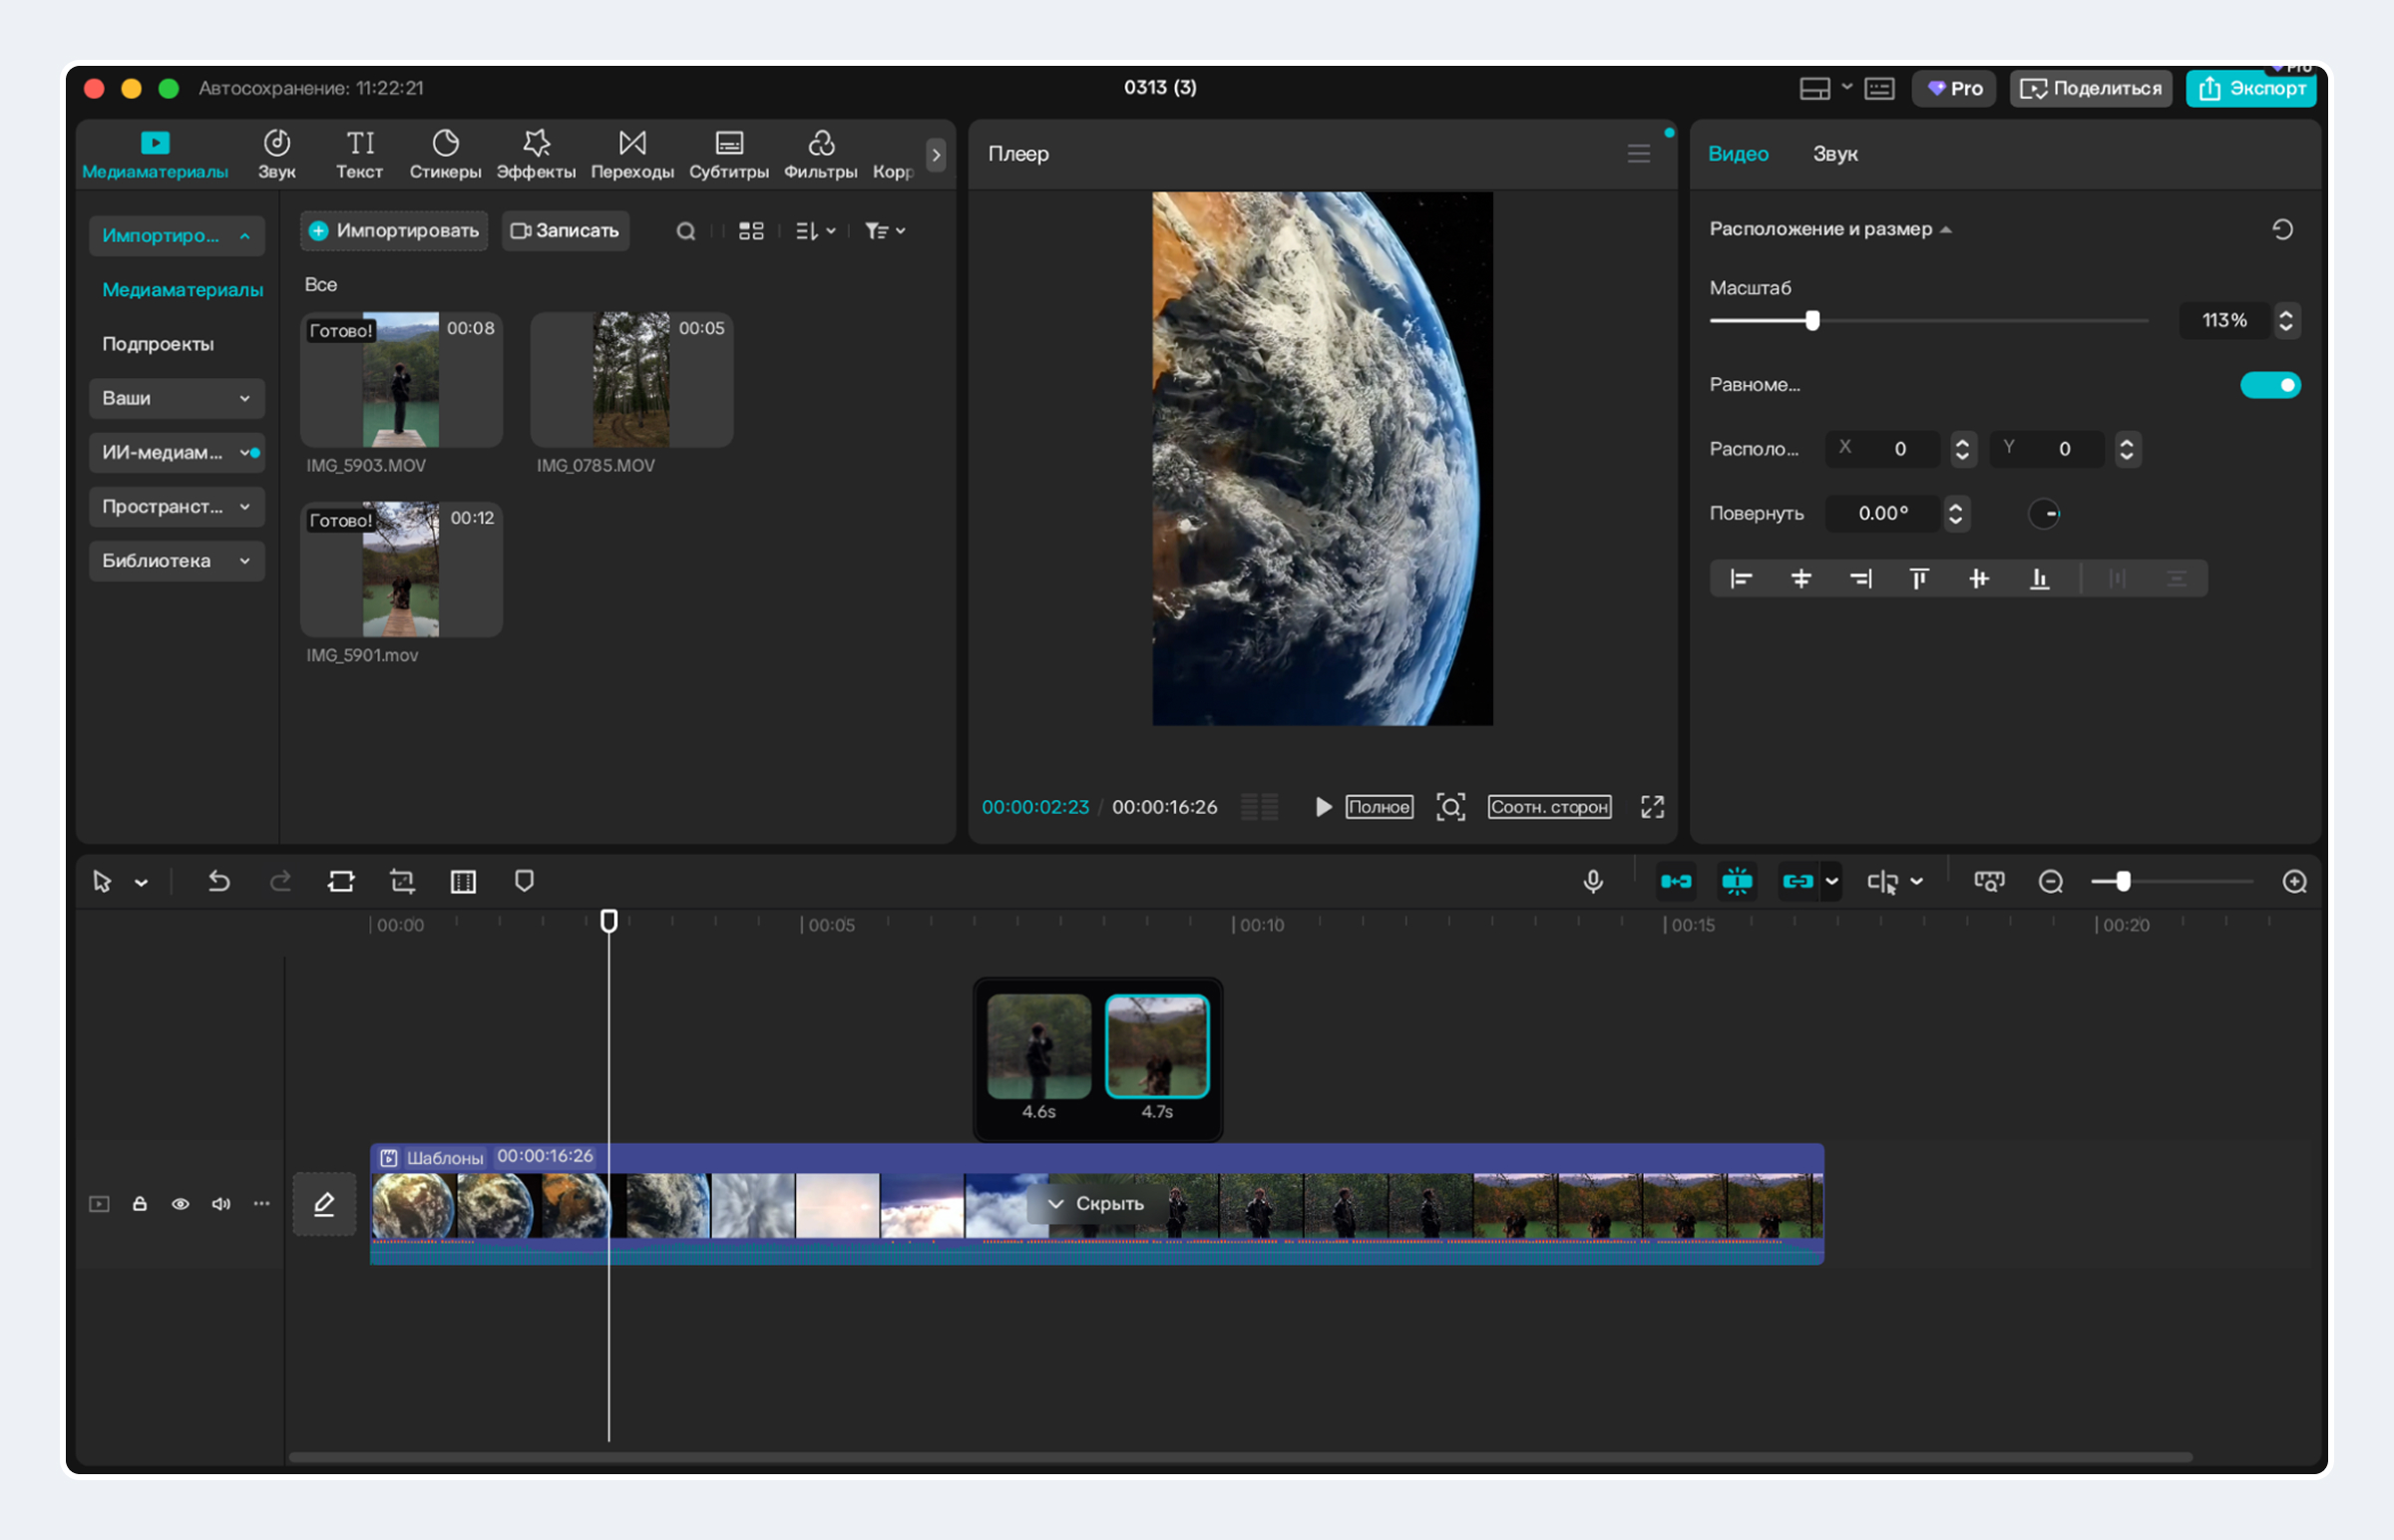This screenshot has width=2394, height=1540.
Task: Open the Effects (Эффекты) panel
Action: pos(536,154)
